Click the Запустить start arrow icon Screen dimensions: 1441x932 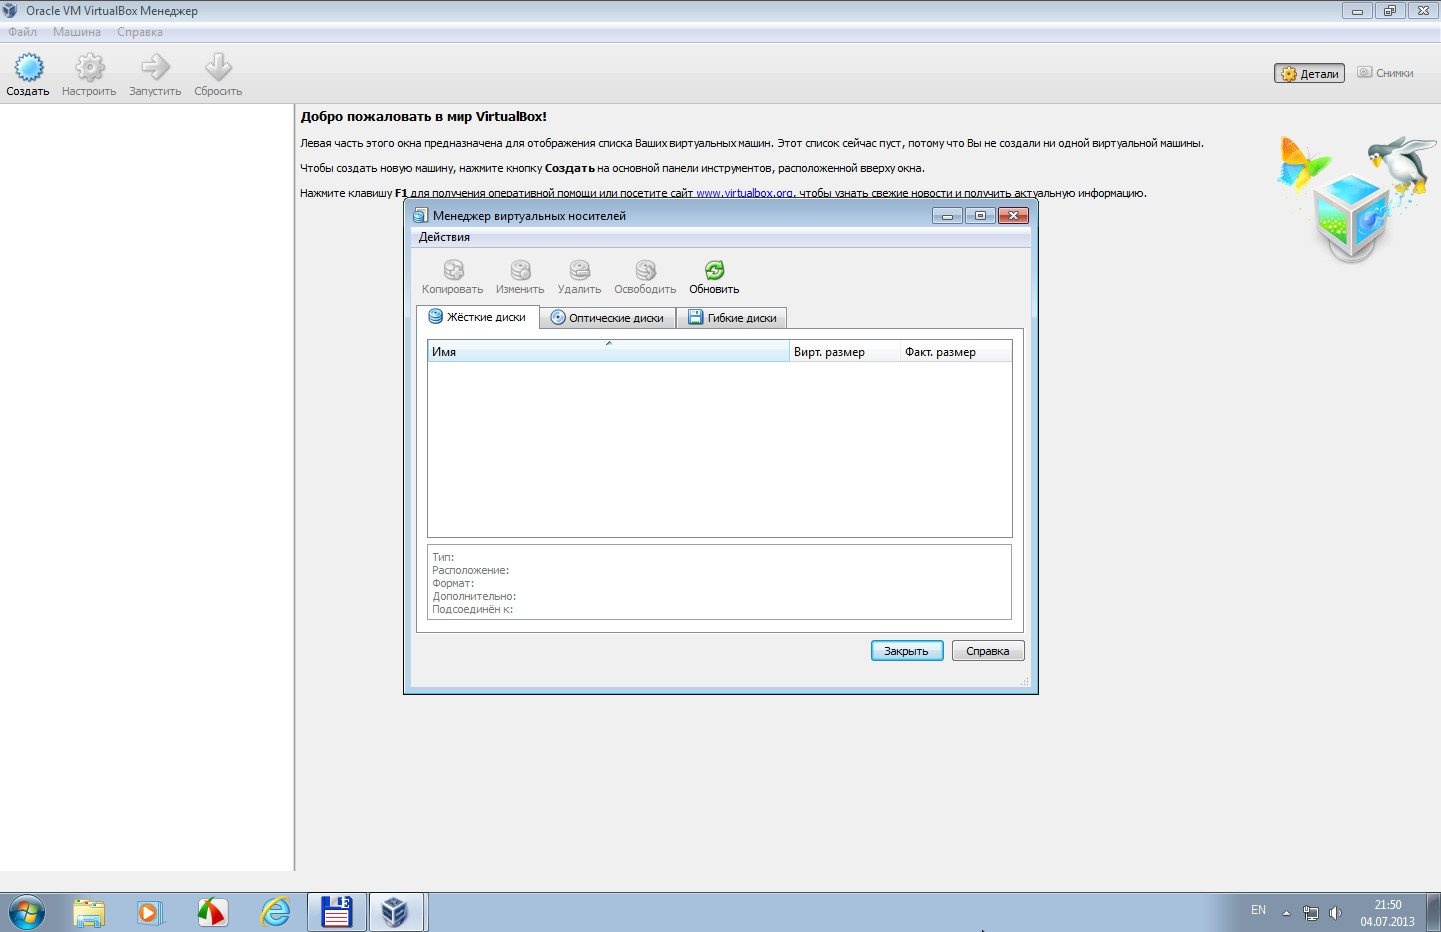(155, 67)
